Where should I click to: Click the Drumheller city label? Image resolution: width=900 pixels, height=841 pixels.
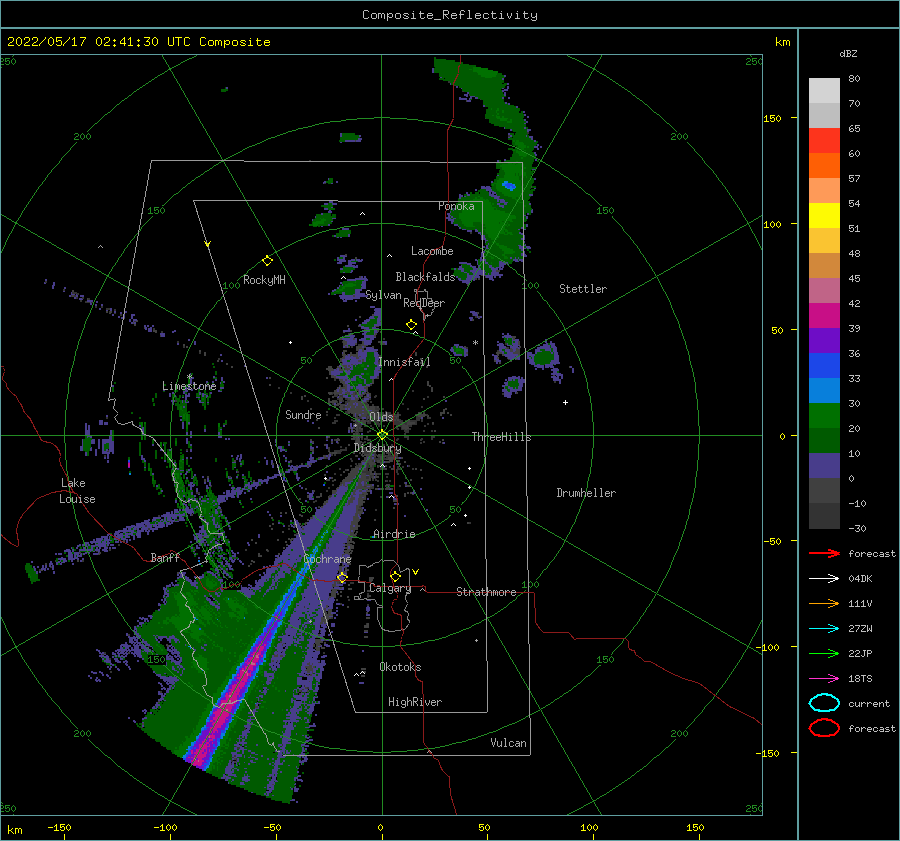[x=586, y=493]
